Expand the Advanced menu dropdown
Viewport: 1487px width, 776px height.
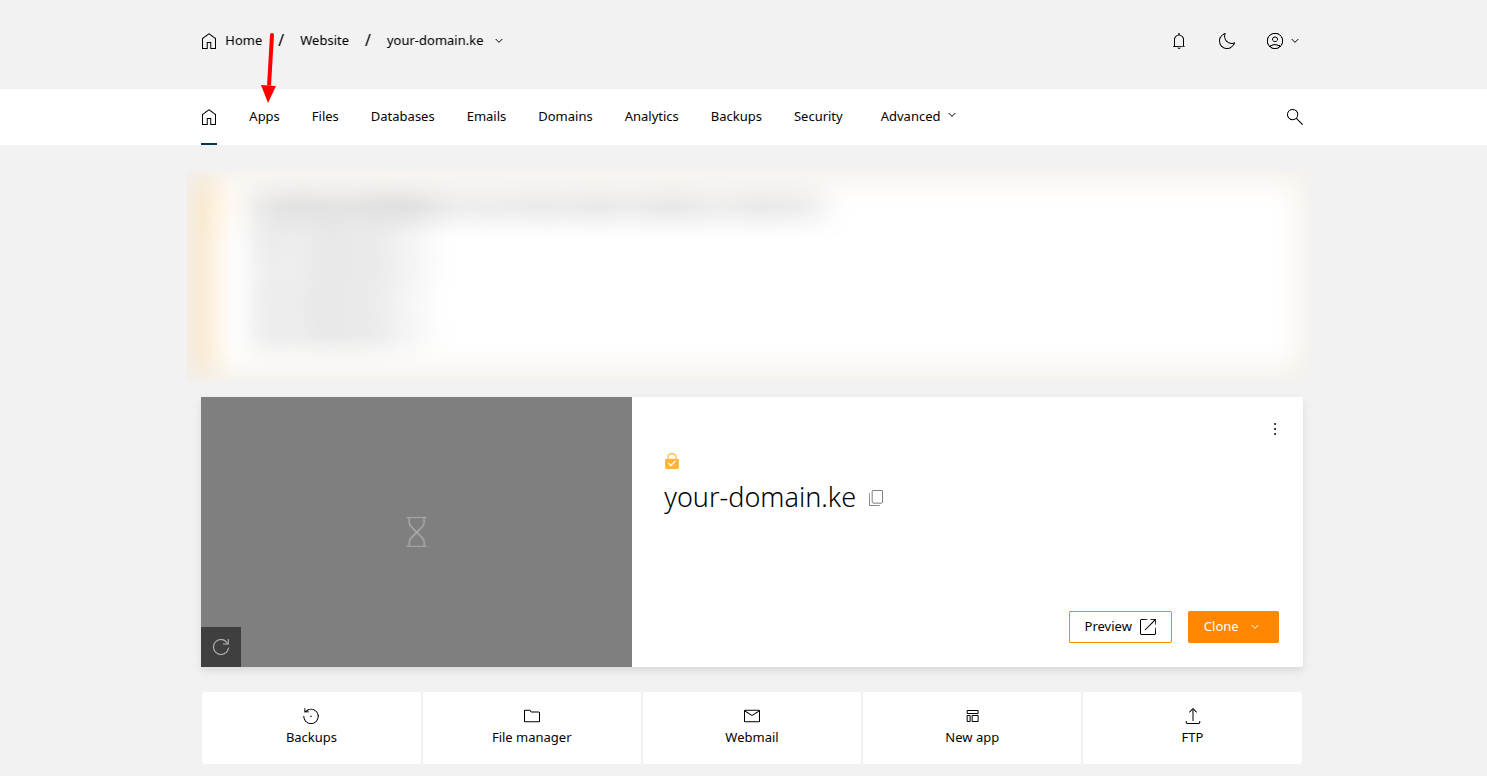point(917,117)
